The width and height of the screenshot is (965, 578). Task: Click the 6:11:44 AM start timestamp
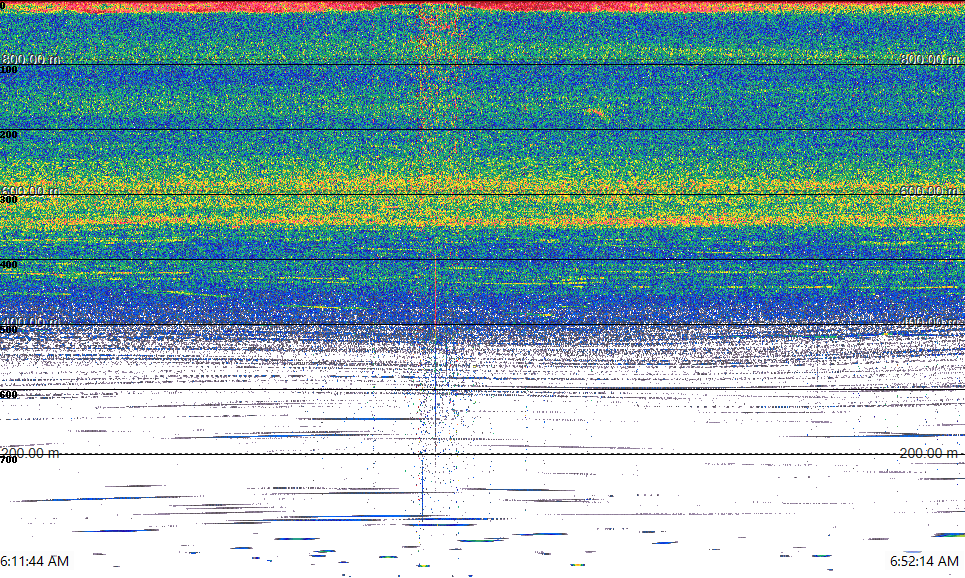tap(34, 561)
